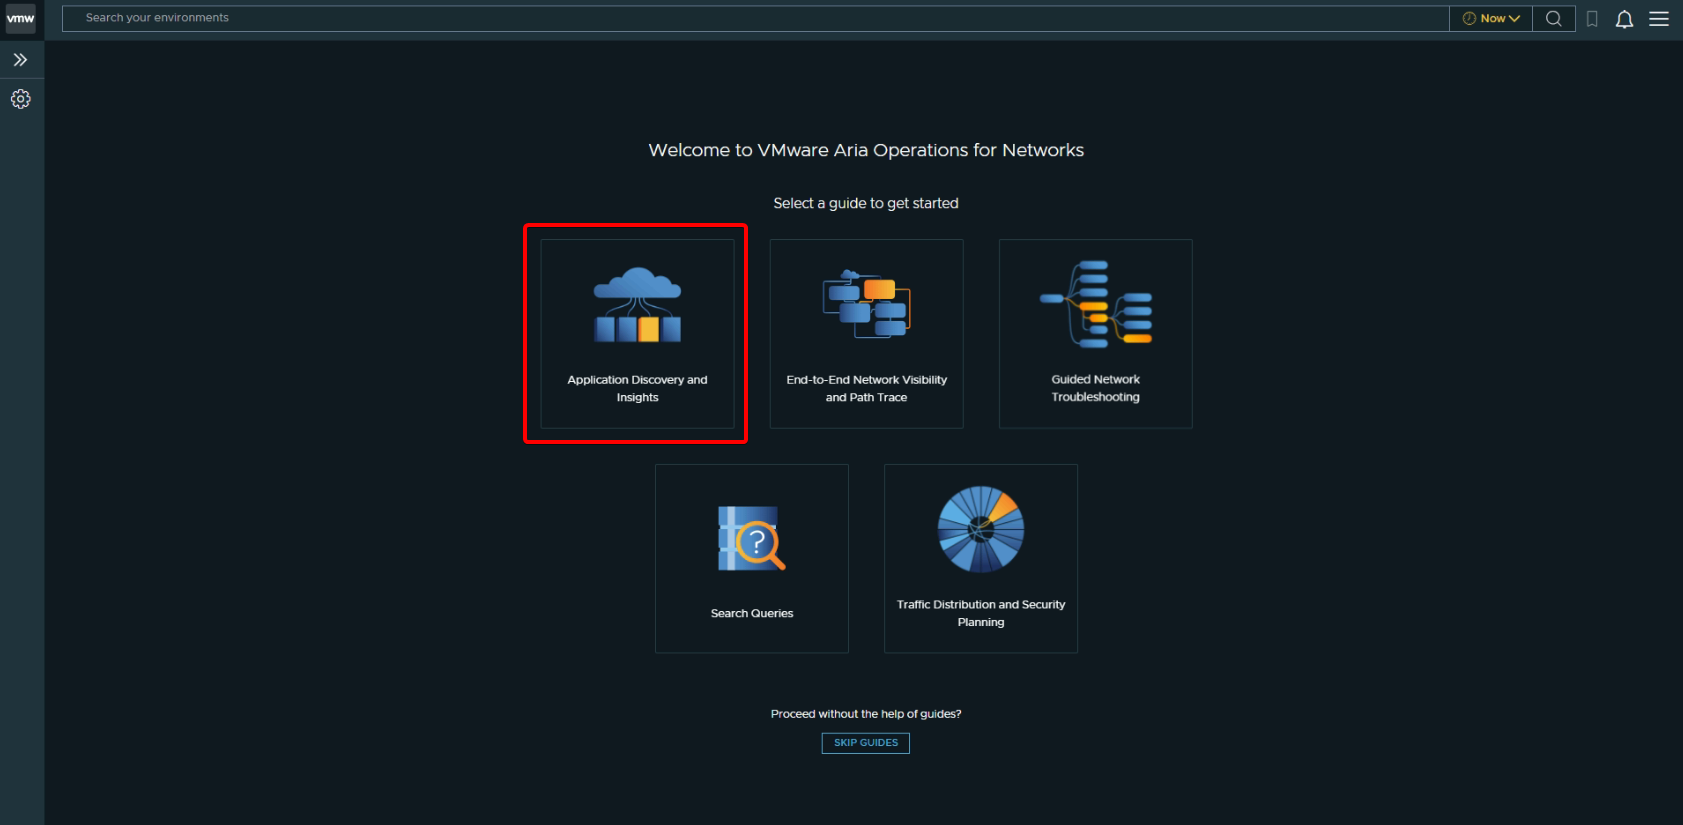This screenshot has width=1683, height=825.
Task: Open the settings gear icon
Action: (x=20, y=99)
